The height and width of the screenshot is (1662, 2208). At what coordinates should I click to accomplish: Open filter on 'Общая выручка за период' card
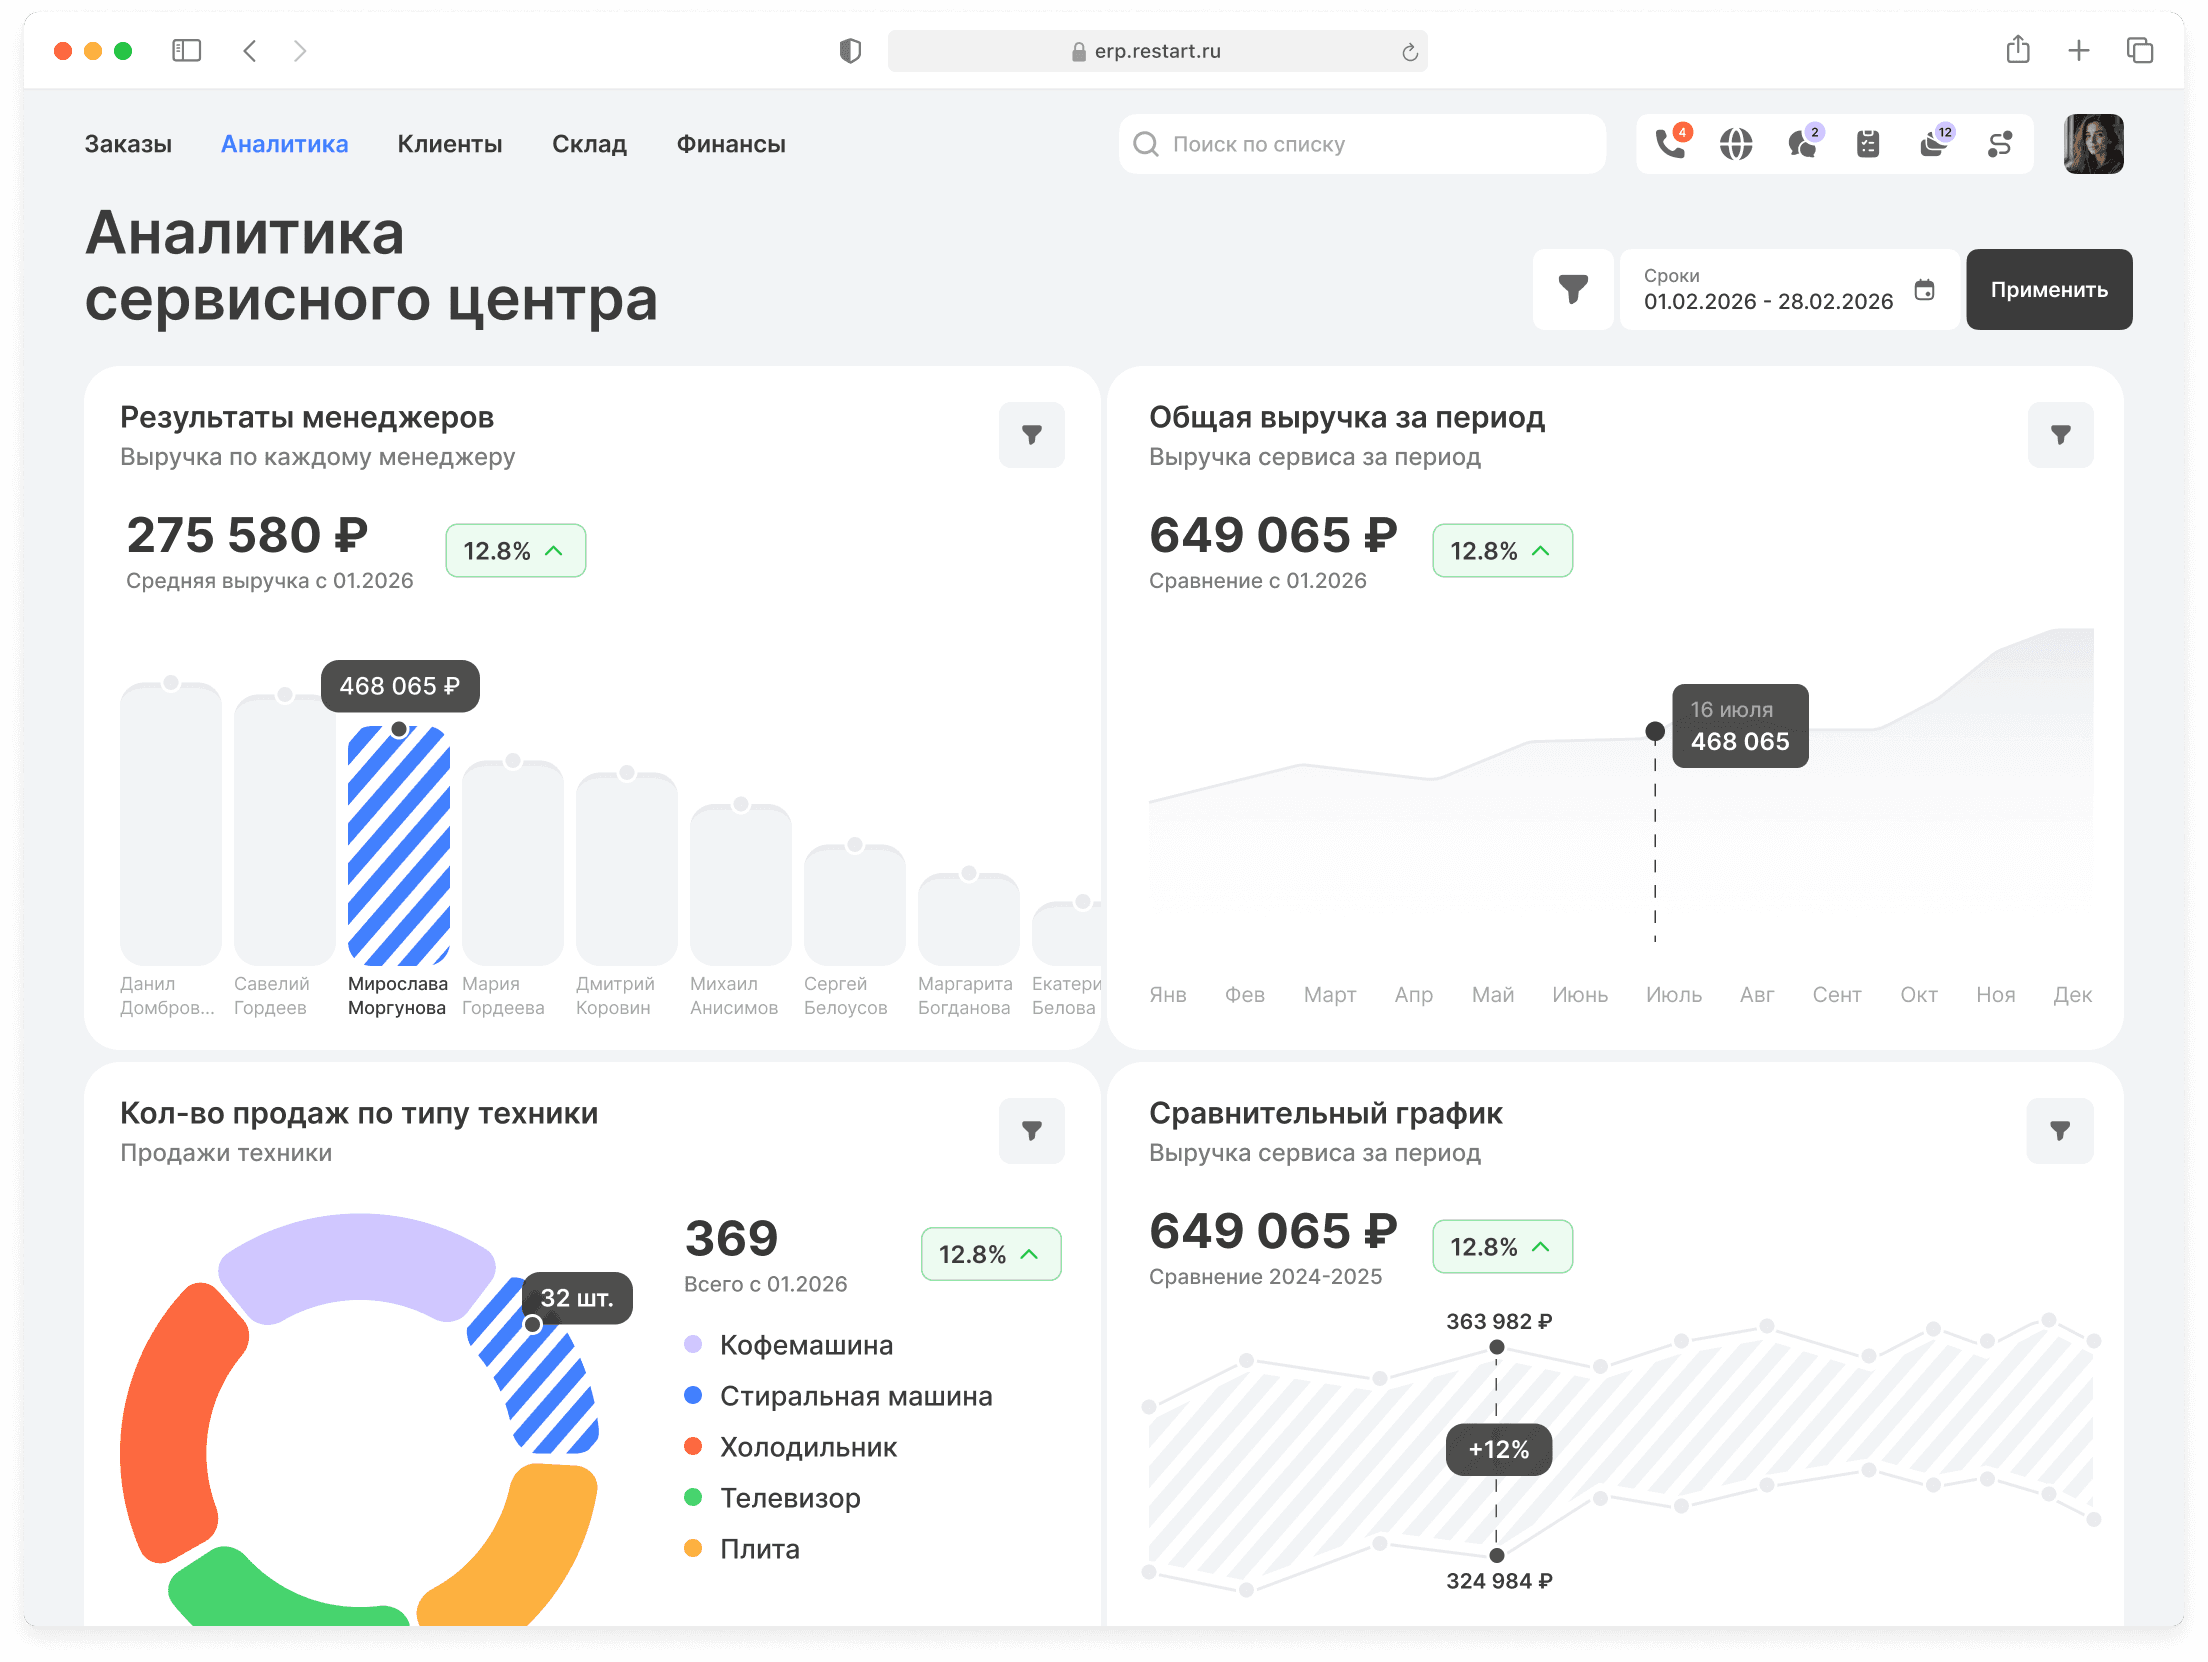2060,435
